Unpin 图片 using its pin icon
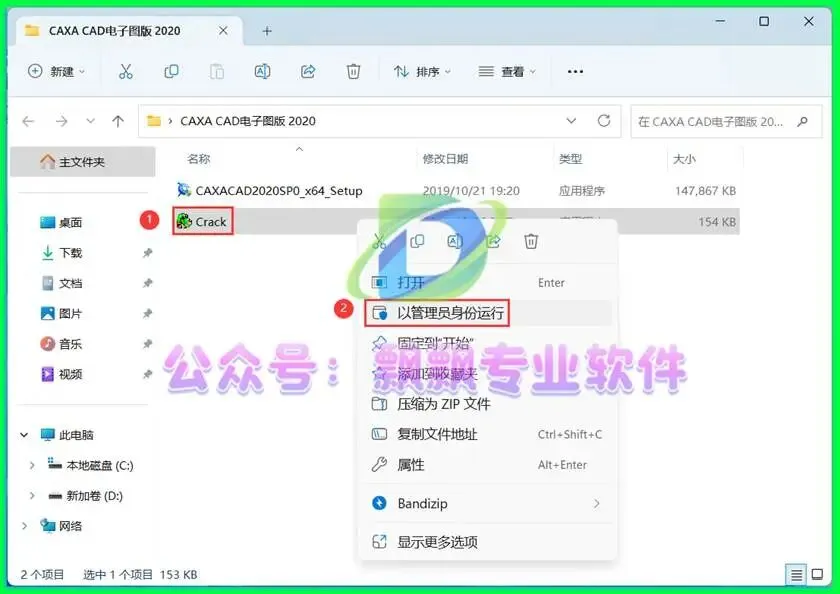 (147, 313)
